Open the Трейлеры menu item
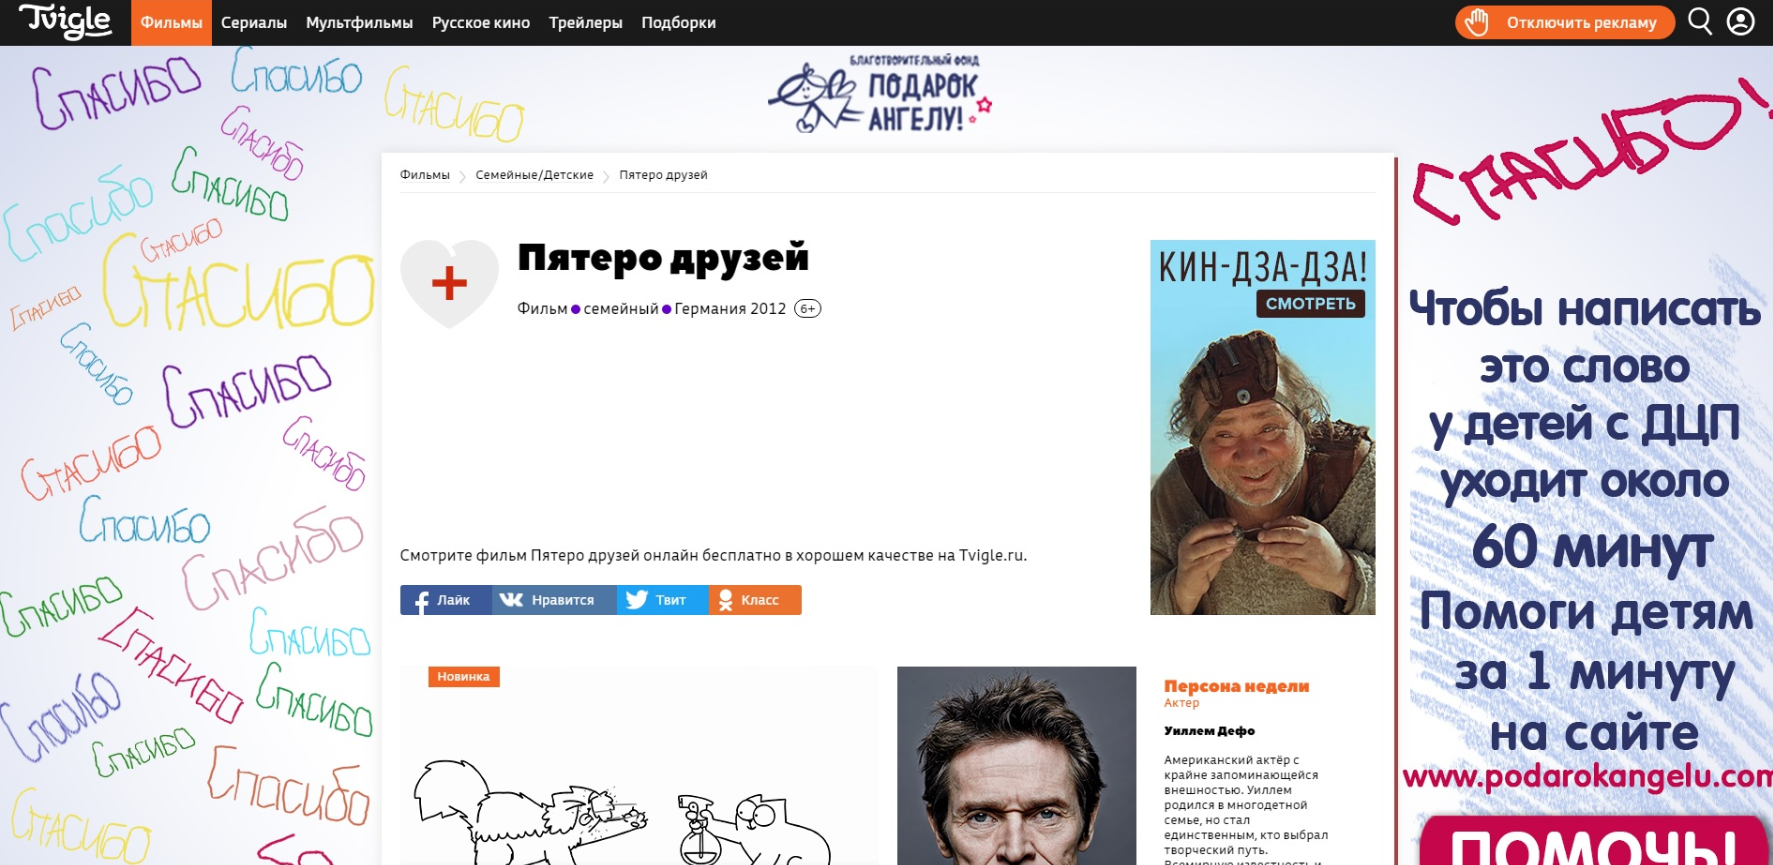The width and height of the screenshot is (1773, 865). [x=585, y=22]
